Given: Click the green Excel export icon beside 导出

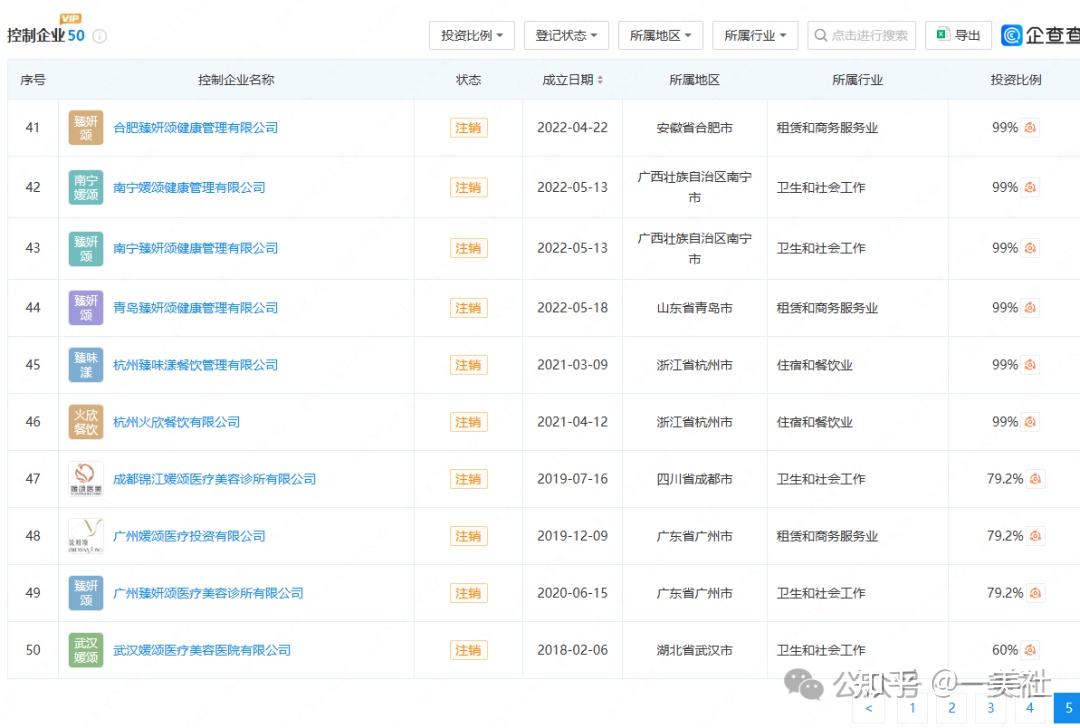Looking at the screenshot, I should coord(944,35).
